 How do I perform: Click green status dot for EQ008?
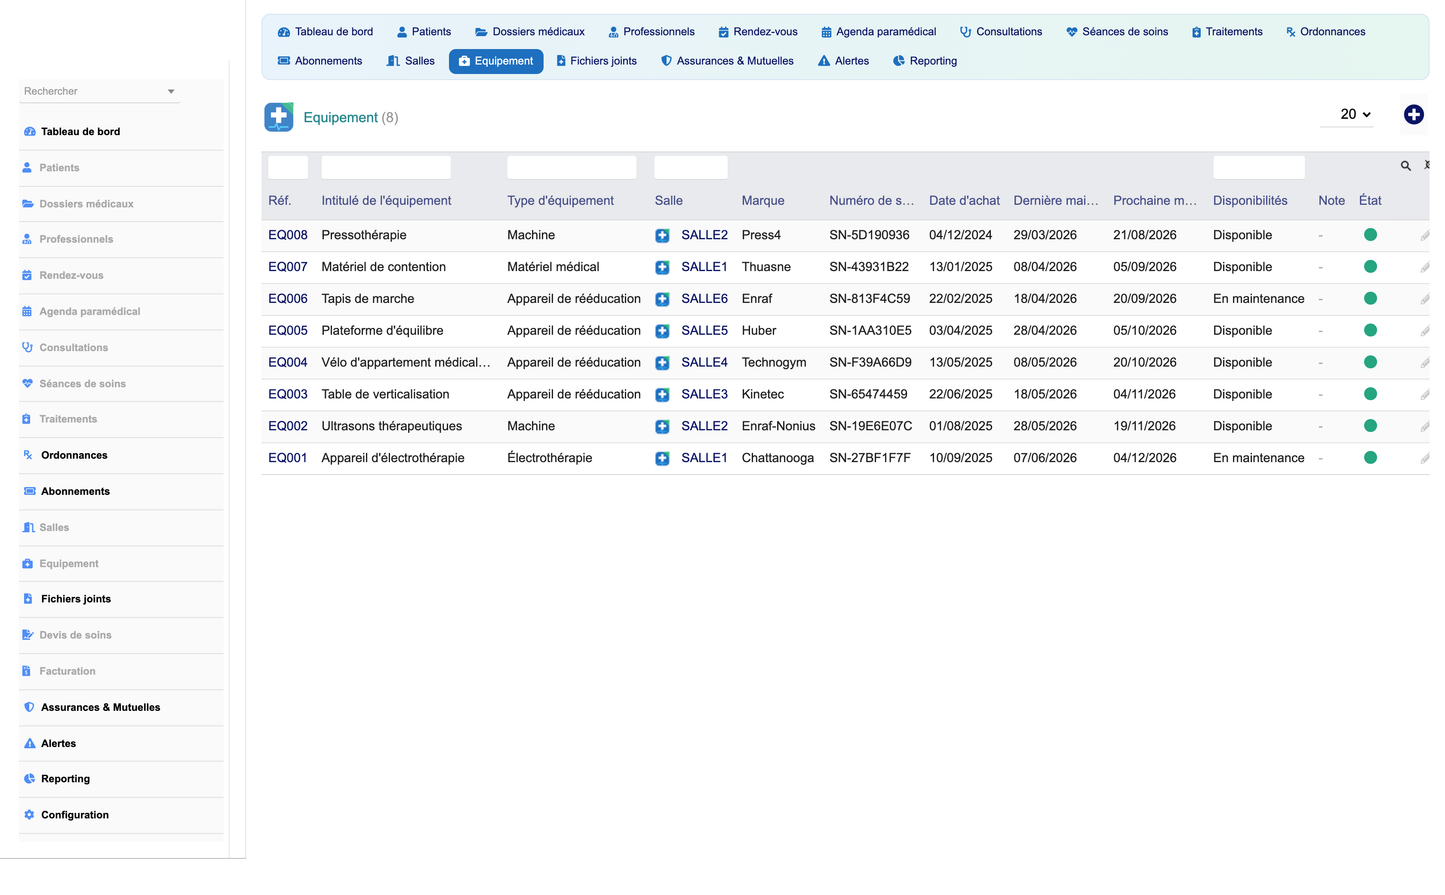tap(1370, 235)
